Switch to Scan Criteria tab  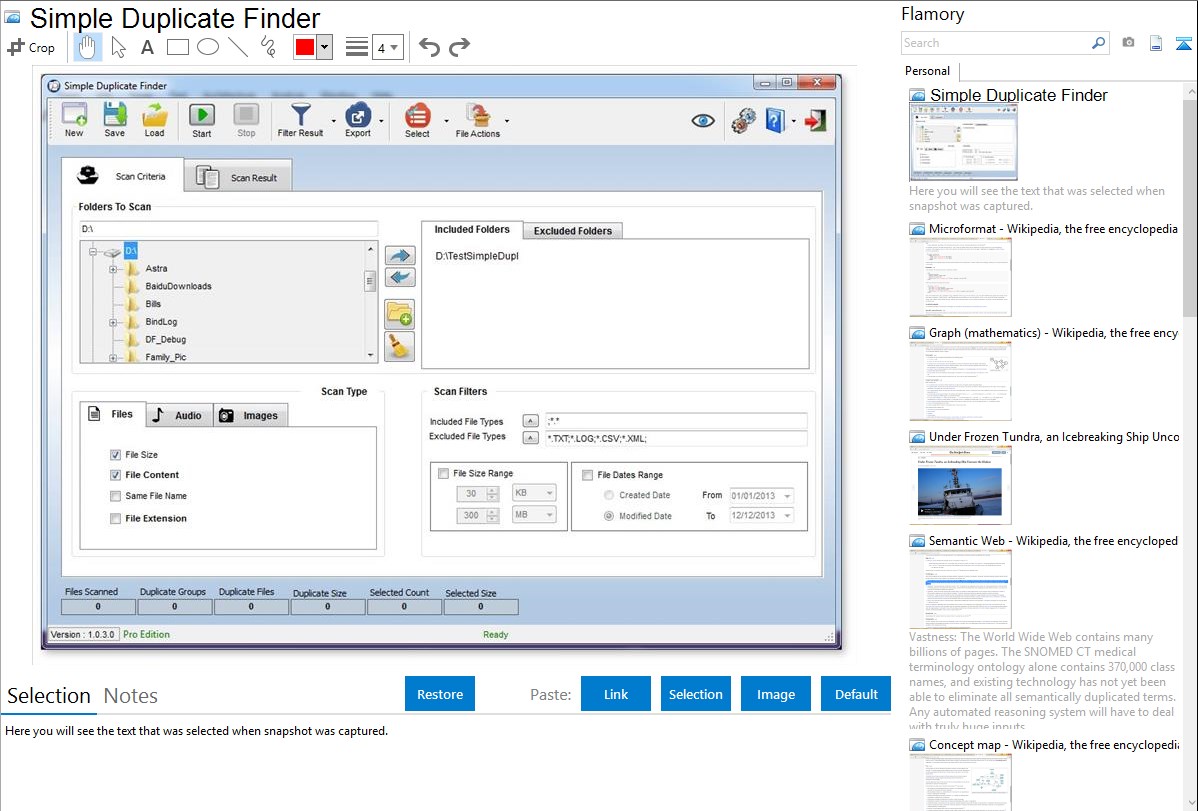122,176
